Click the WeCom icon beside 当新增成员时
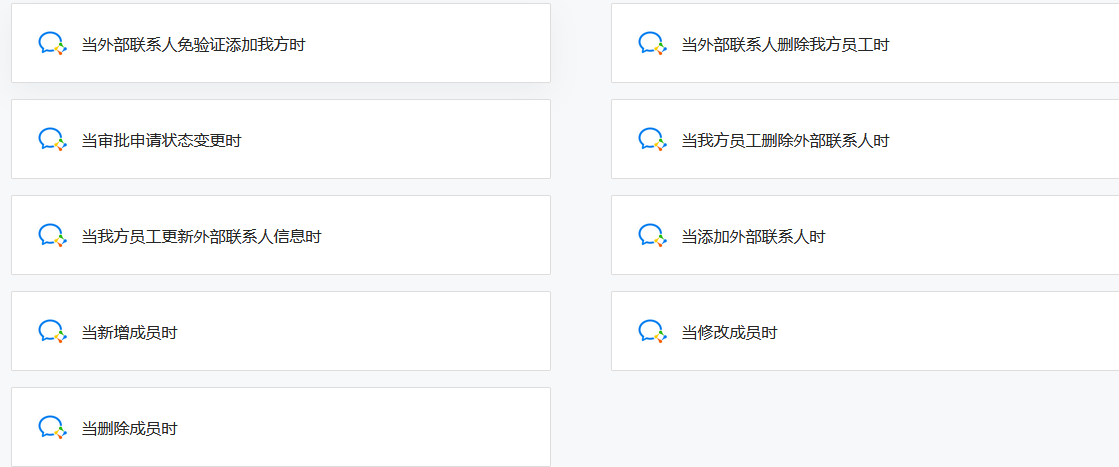The height and width of the screenshot is (467, 1119). tap(52, 332)
